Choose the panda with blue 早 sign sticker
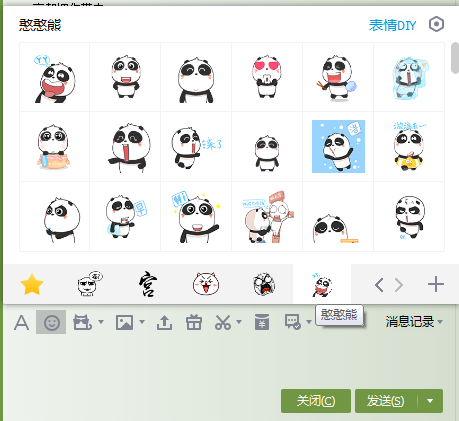The image size is (459, 421). pos(125,217)
